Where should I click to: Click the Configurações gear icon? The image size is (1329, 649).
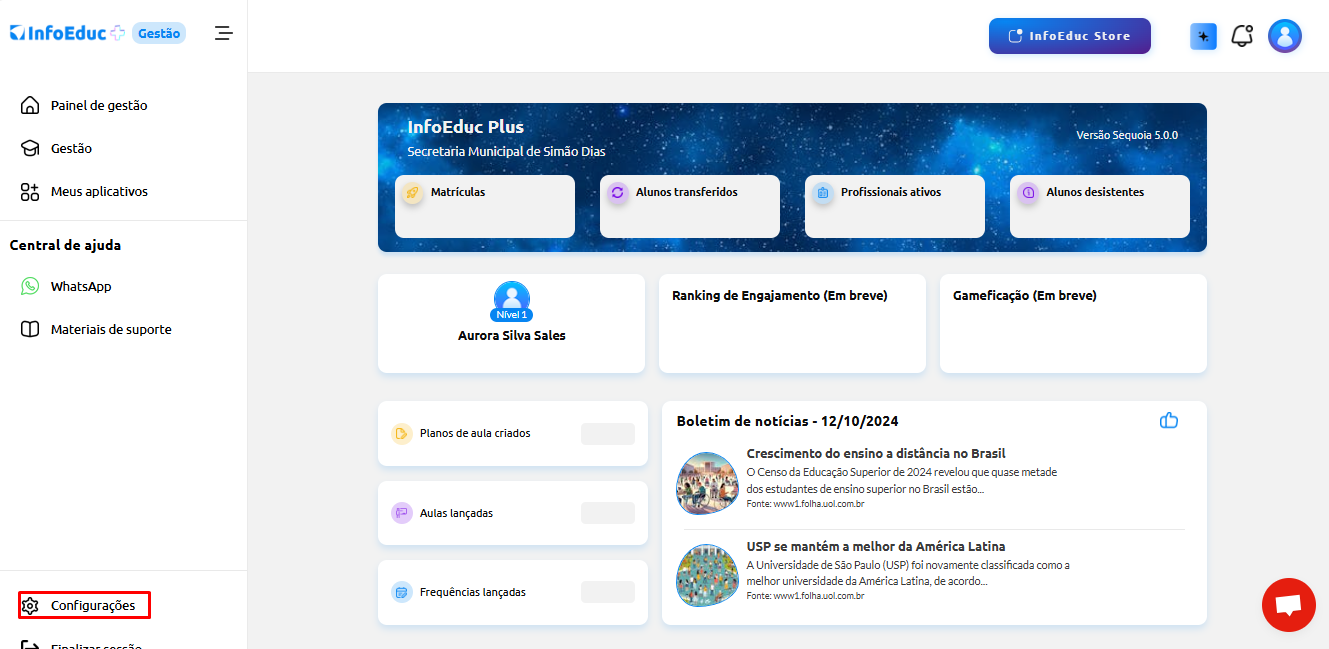[30, 605]
